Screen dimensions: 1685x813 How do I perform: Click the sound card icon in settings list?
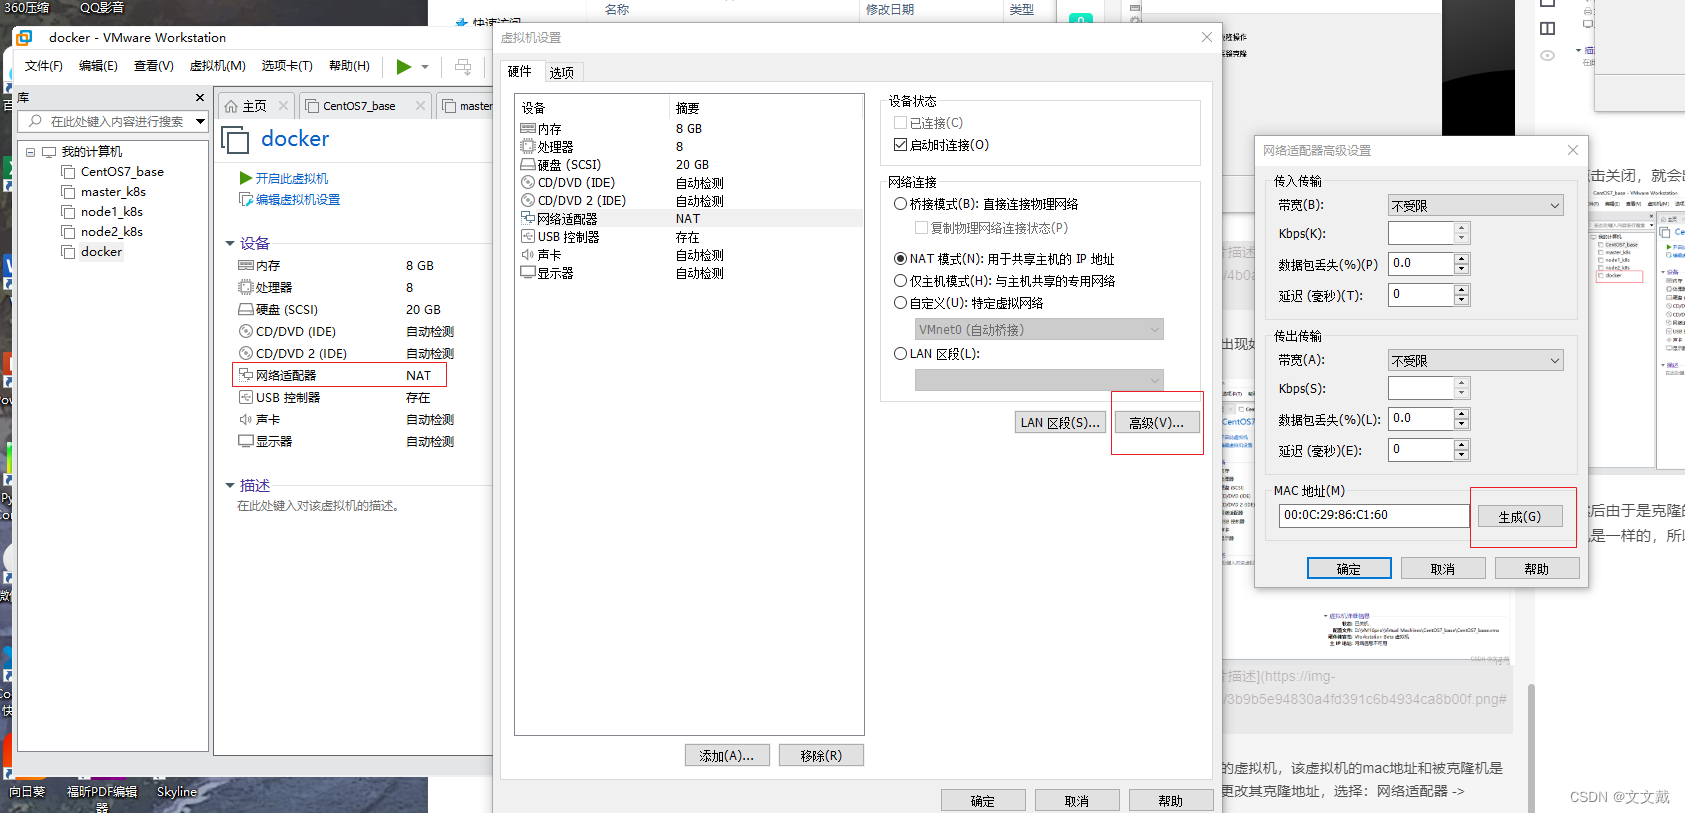(528, 255)
